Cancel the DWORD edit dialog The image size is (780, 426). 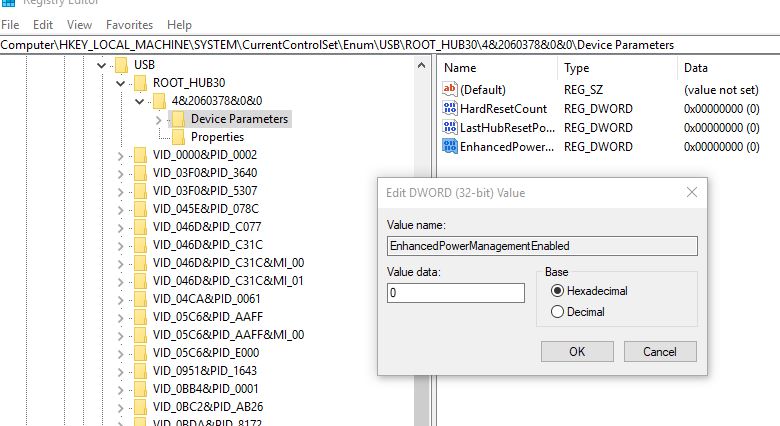pos(660,351)
